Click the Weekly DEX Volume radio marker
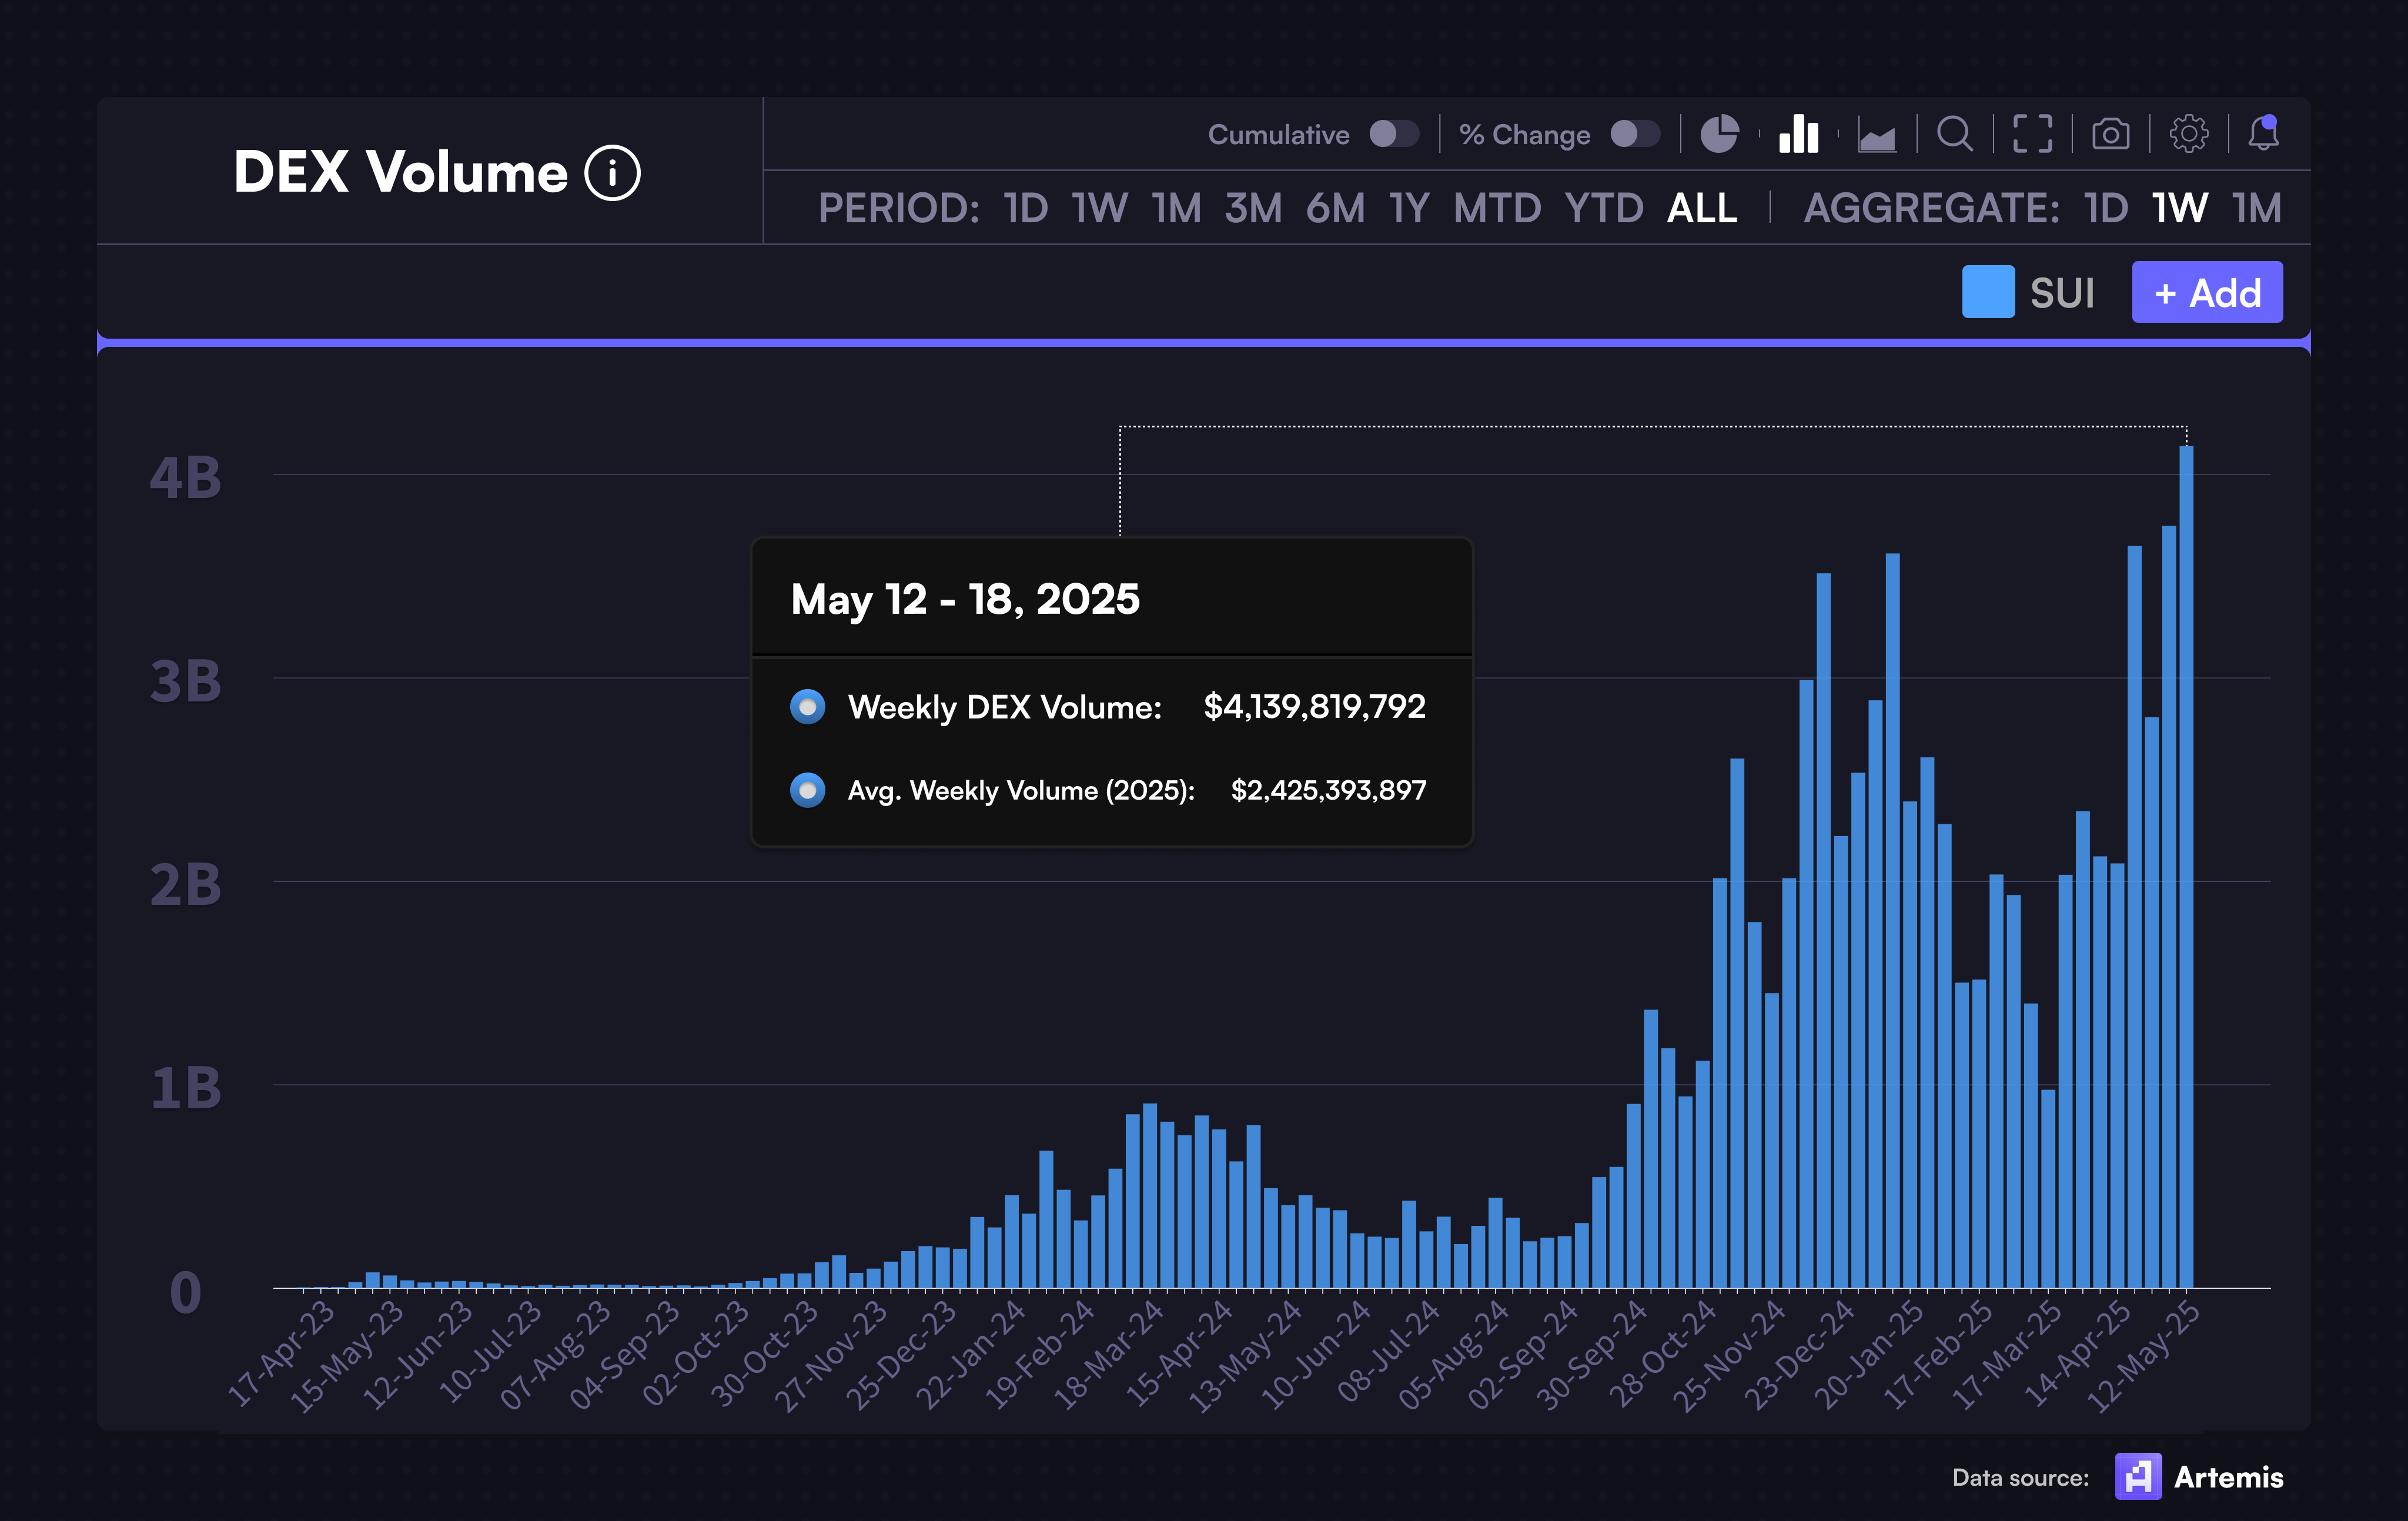 tap(807, 707)
